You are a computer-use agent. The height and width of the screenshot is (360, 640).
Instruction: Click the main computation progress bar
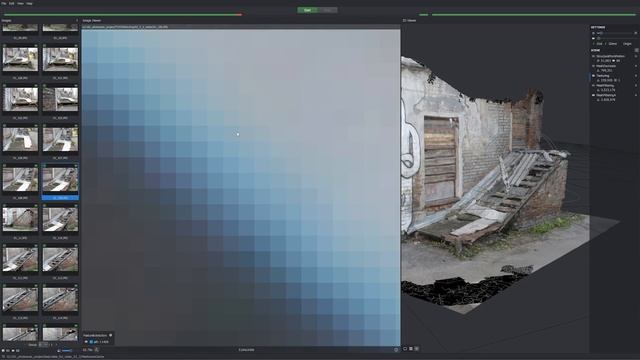[x=122, y=15]
